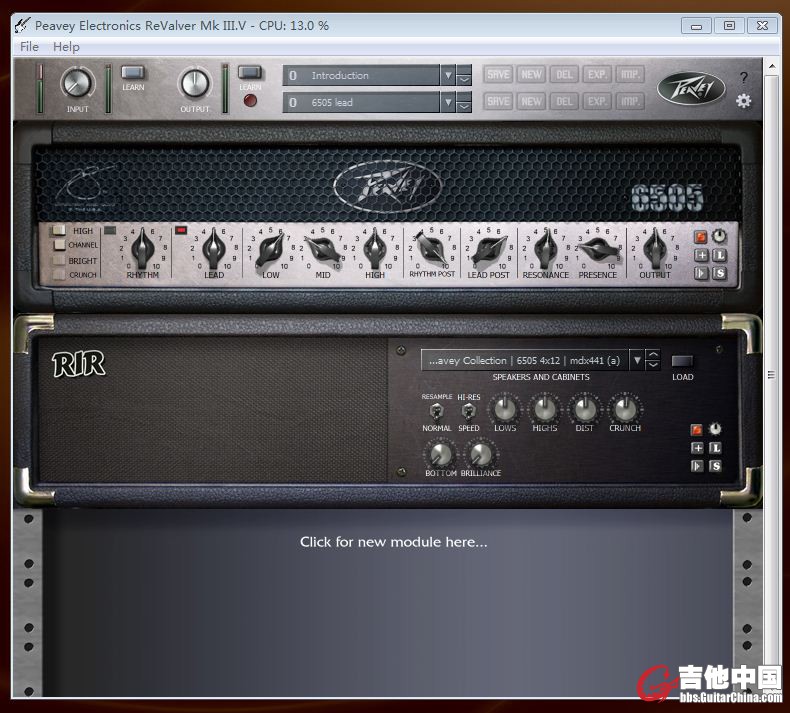790x713 pixels.
Task: Click the 6505 lead preset name field
Action: [x=361, y=103]
